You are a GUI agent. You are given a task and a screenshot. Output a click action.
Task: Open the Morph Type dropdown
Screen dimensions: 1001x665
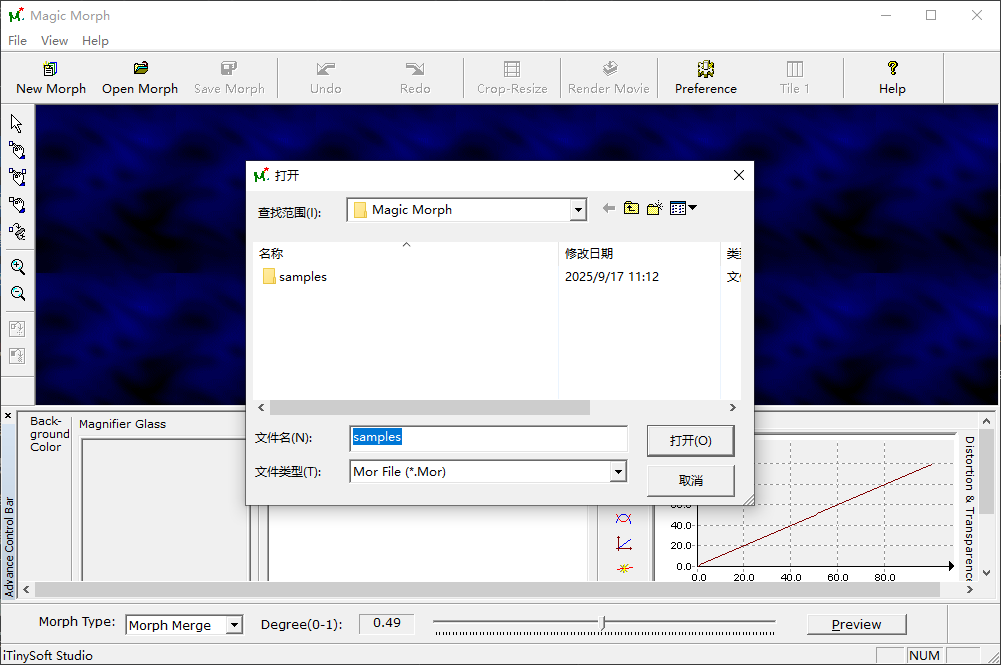(234, 625)
